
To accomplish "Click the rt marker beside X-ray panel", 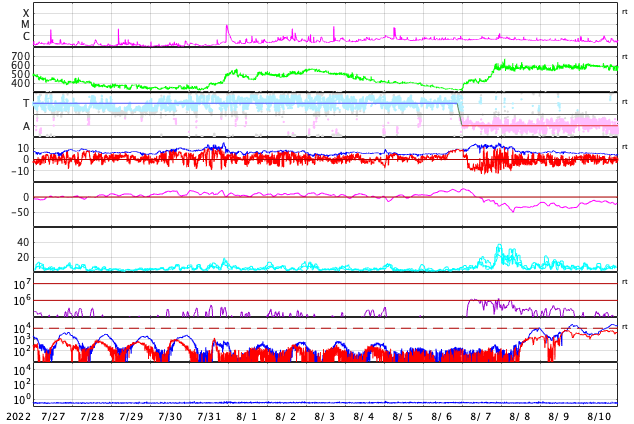I will pos(625,12).
